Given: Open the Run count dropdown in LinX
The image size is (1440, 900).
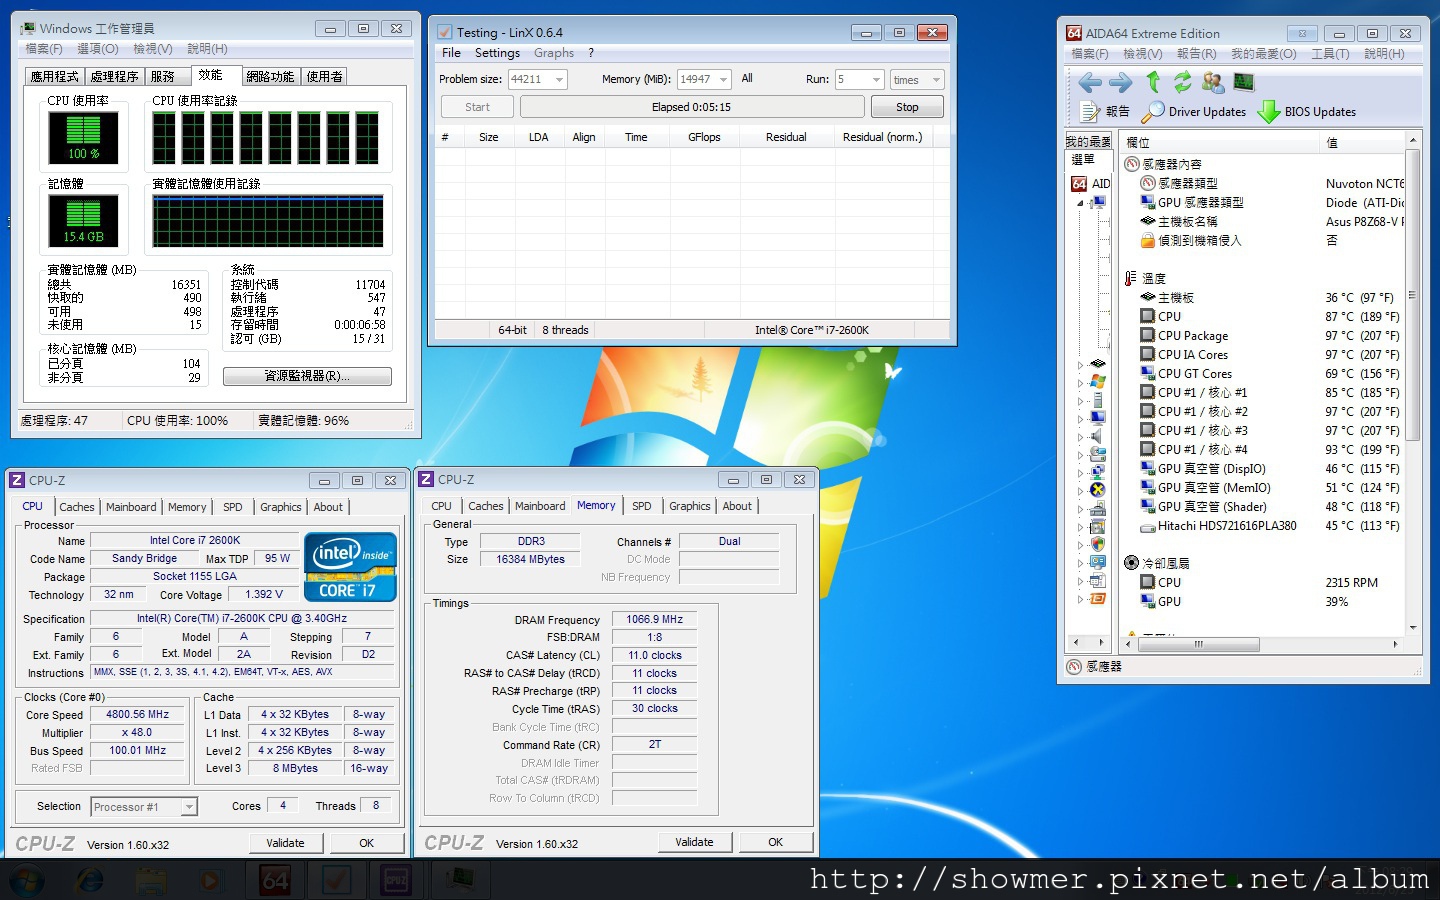Looking at the screenshot, I should pyautogui.click(x=876, y=80).
